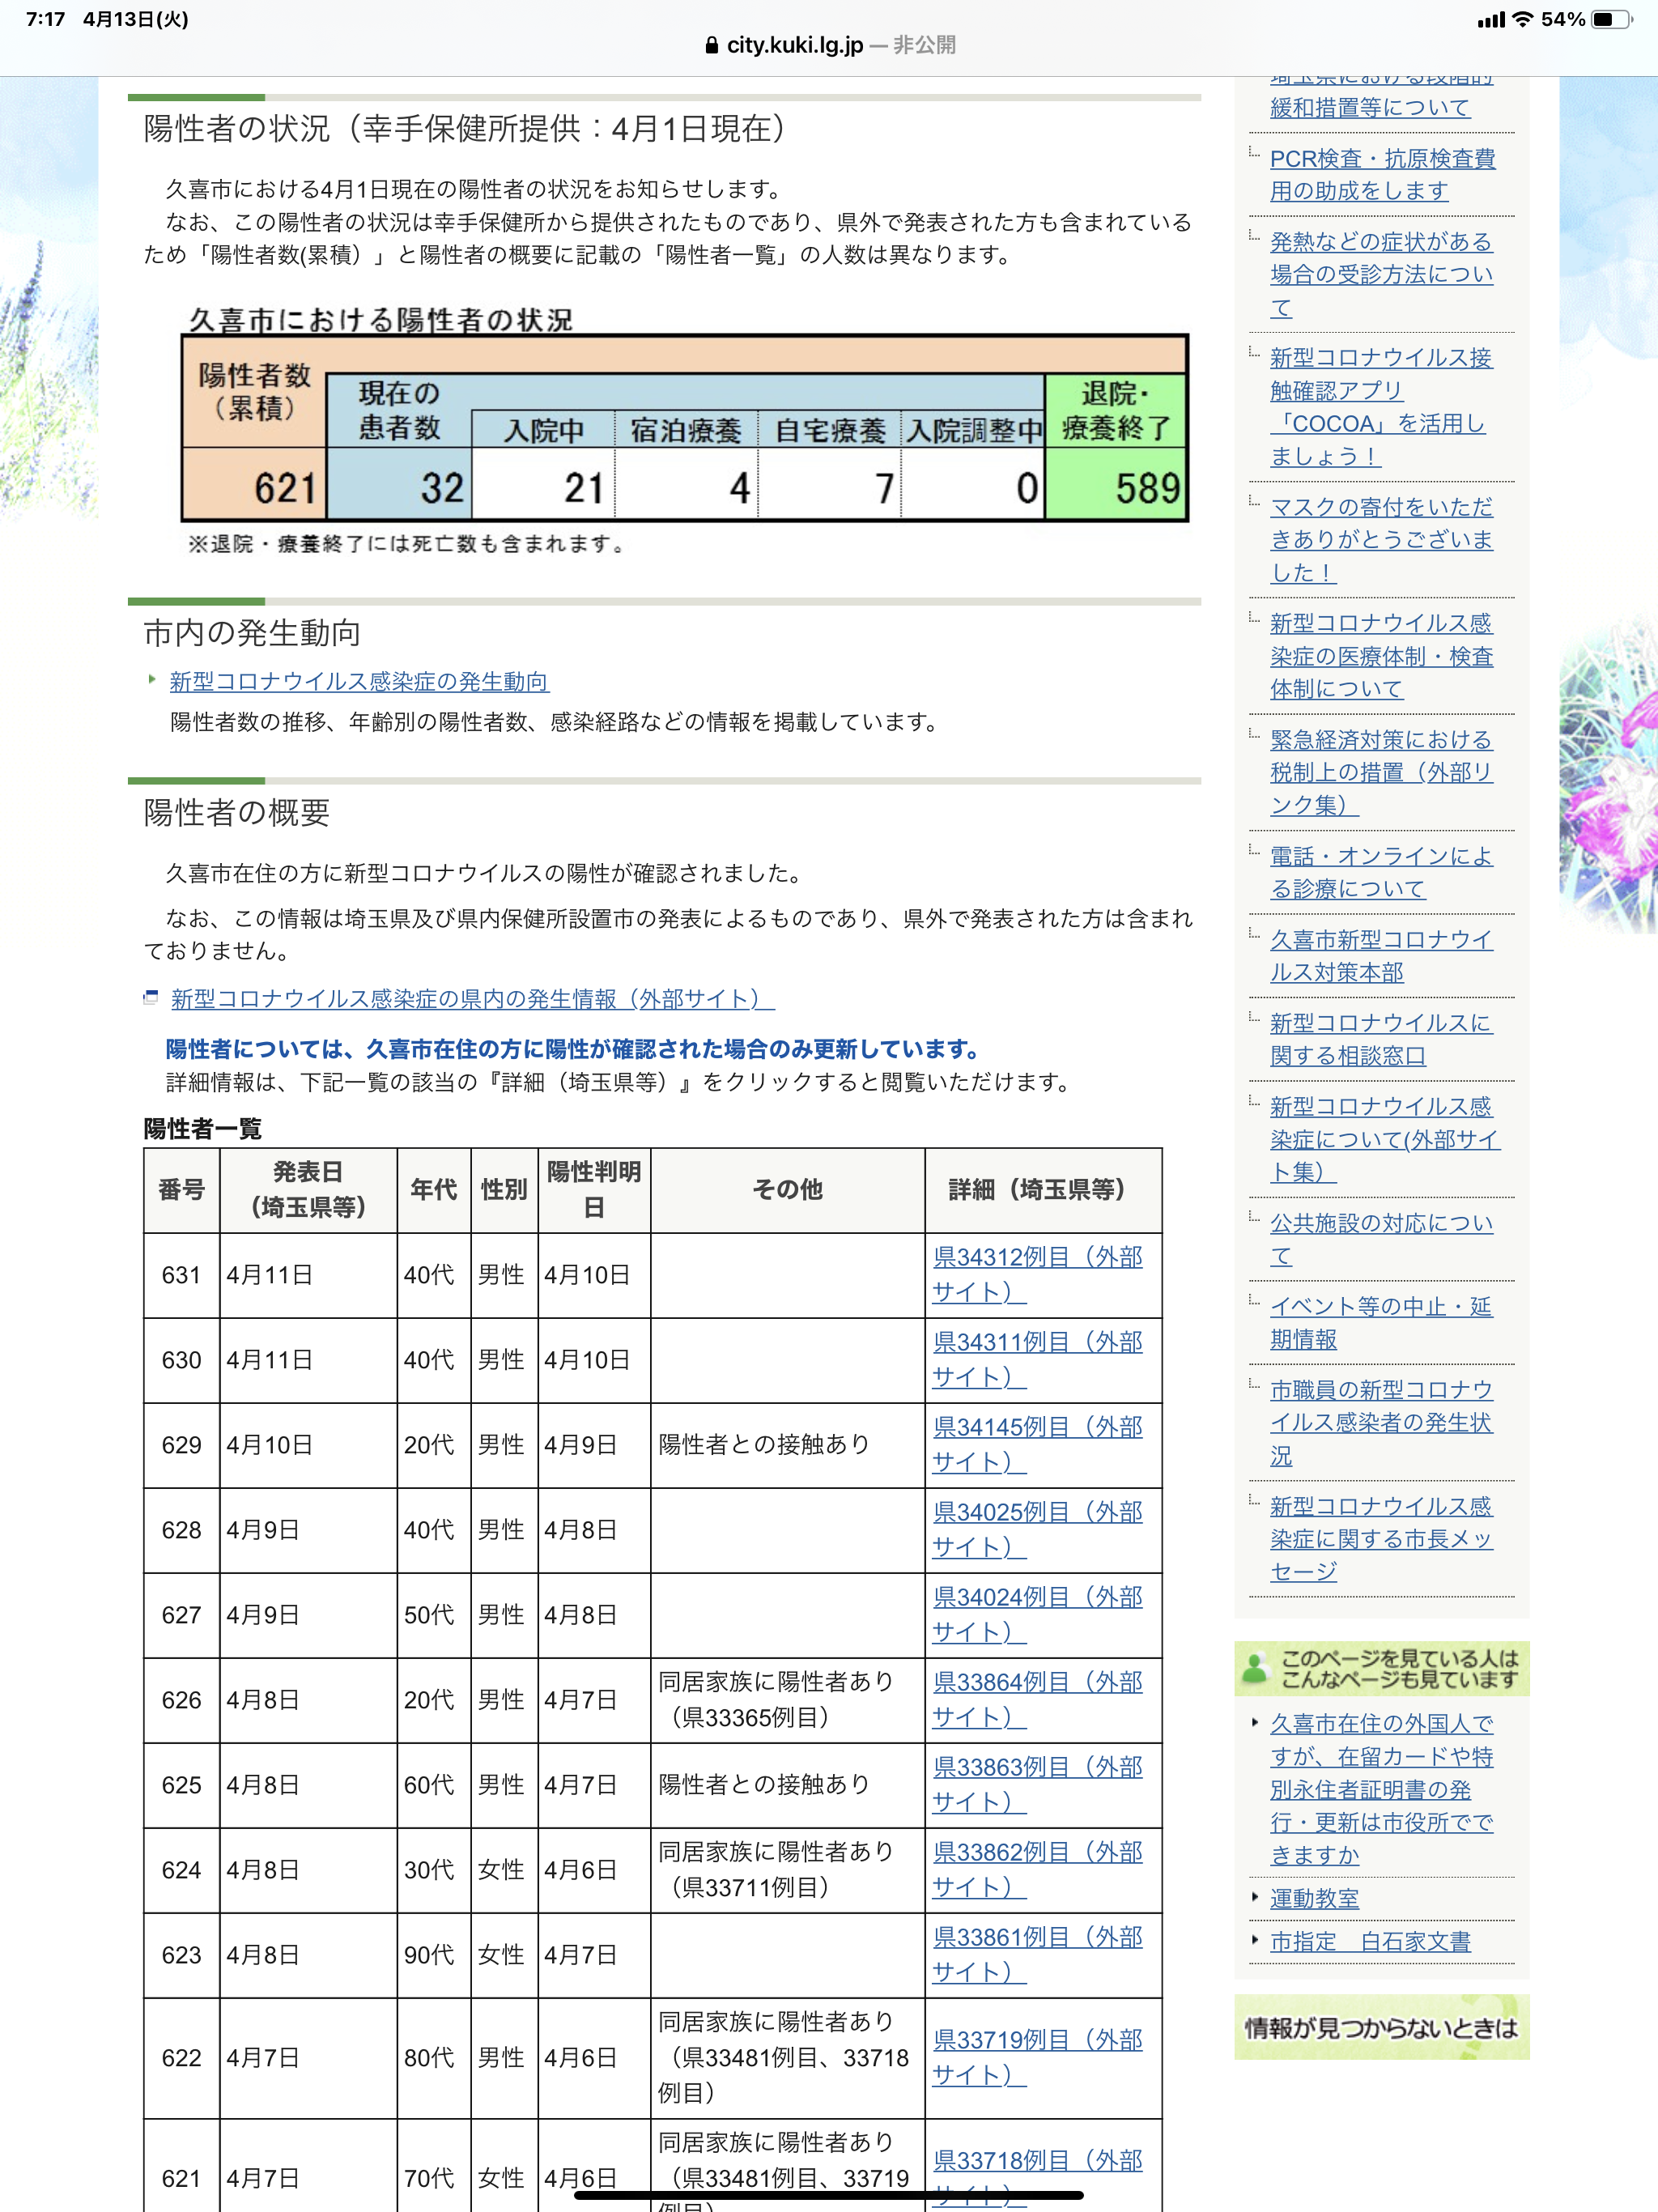Image resolution: width=1658 pixels, height=2212 pixels.
Task: Tap the battery icon in status bar
Action: pos(1610,19)
